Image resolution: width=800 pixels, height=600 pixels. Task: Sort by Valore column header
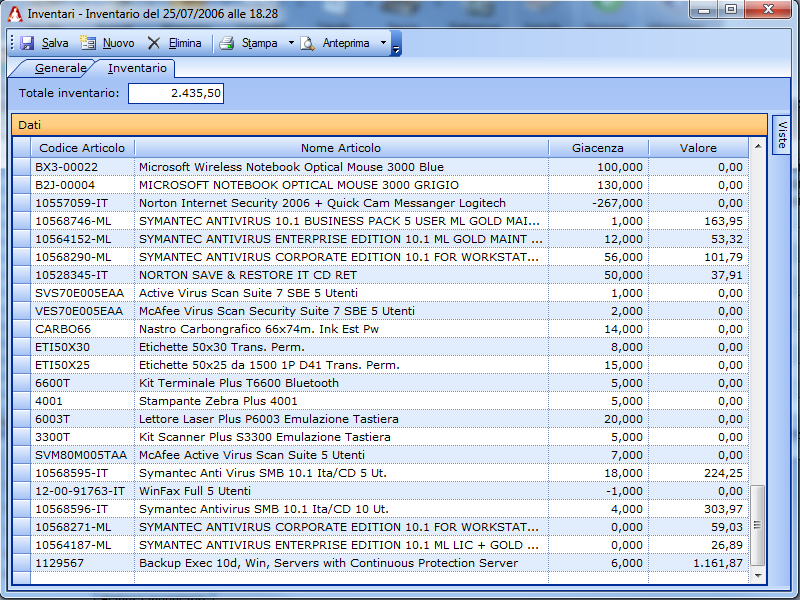tap(698, 148)
